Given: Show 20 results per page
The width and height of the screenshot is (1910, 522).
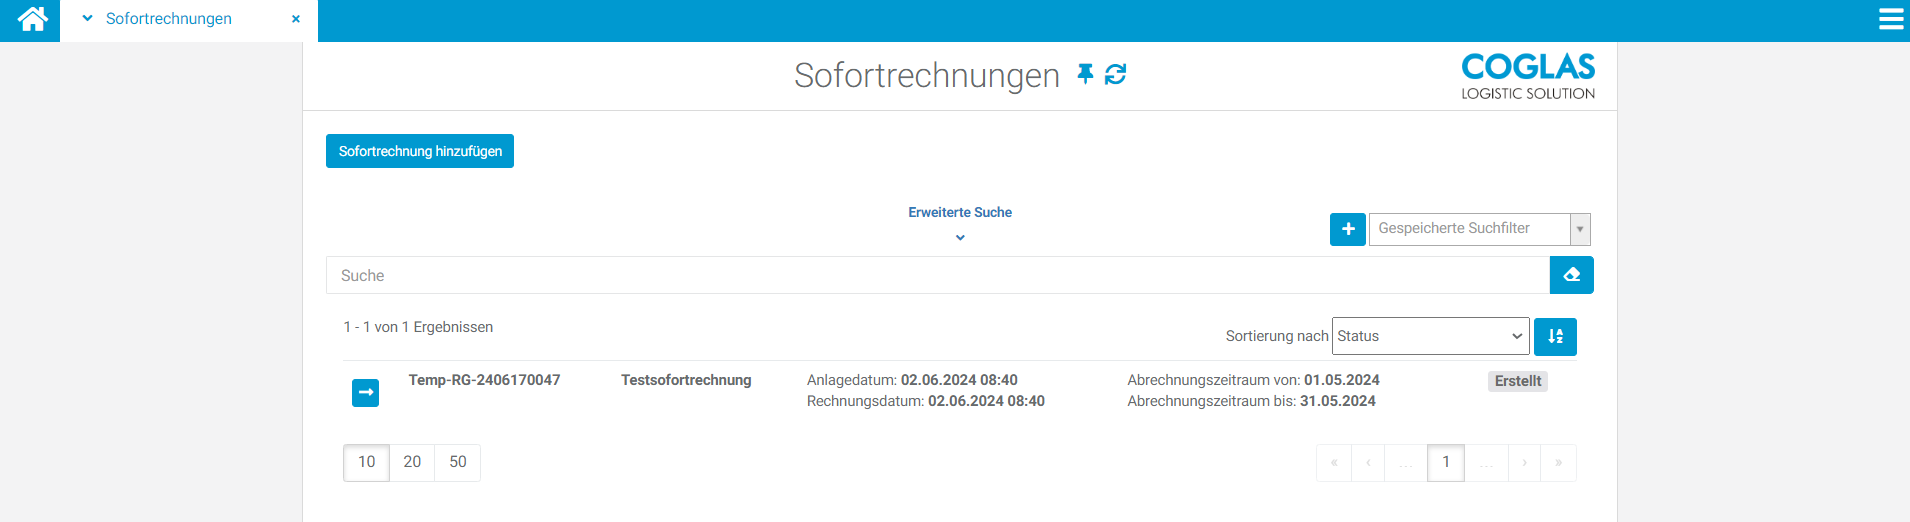Looking at the screenshot, I should click(x=412, y=462).
